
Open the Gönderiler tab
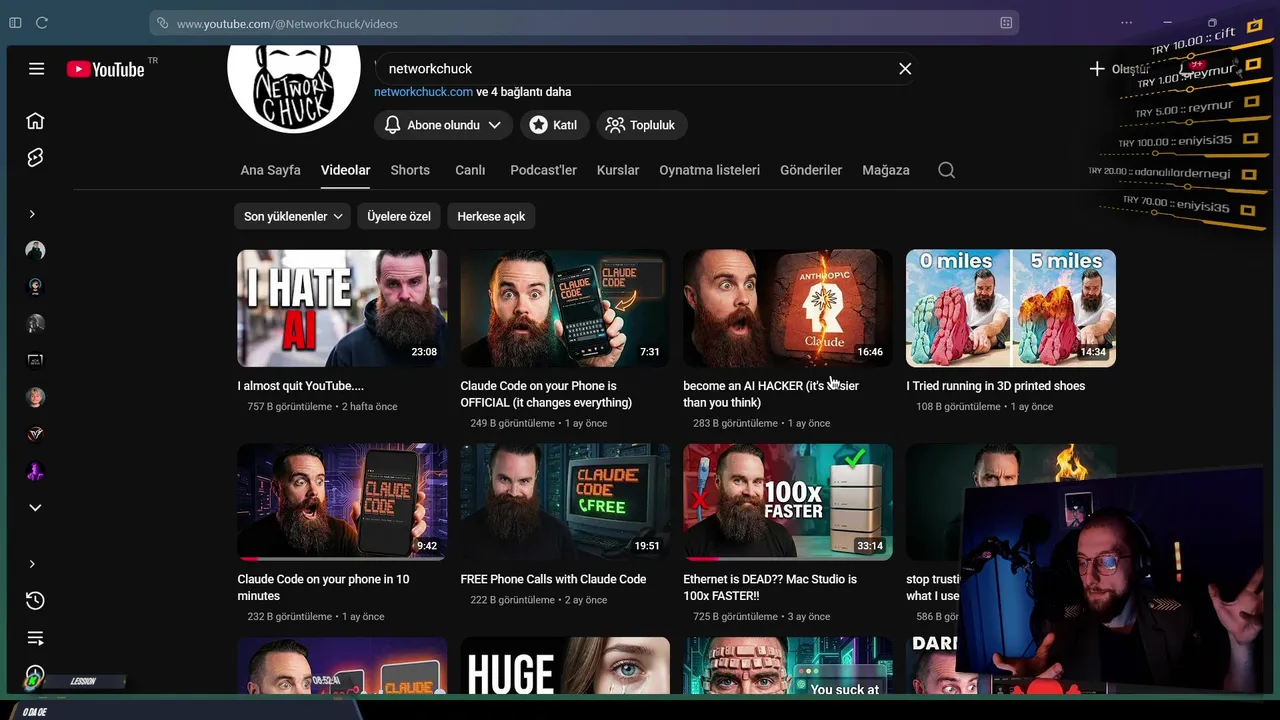[811, 170]
